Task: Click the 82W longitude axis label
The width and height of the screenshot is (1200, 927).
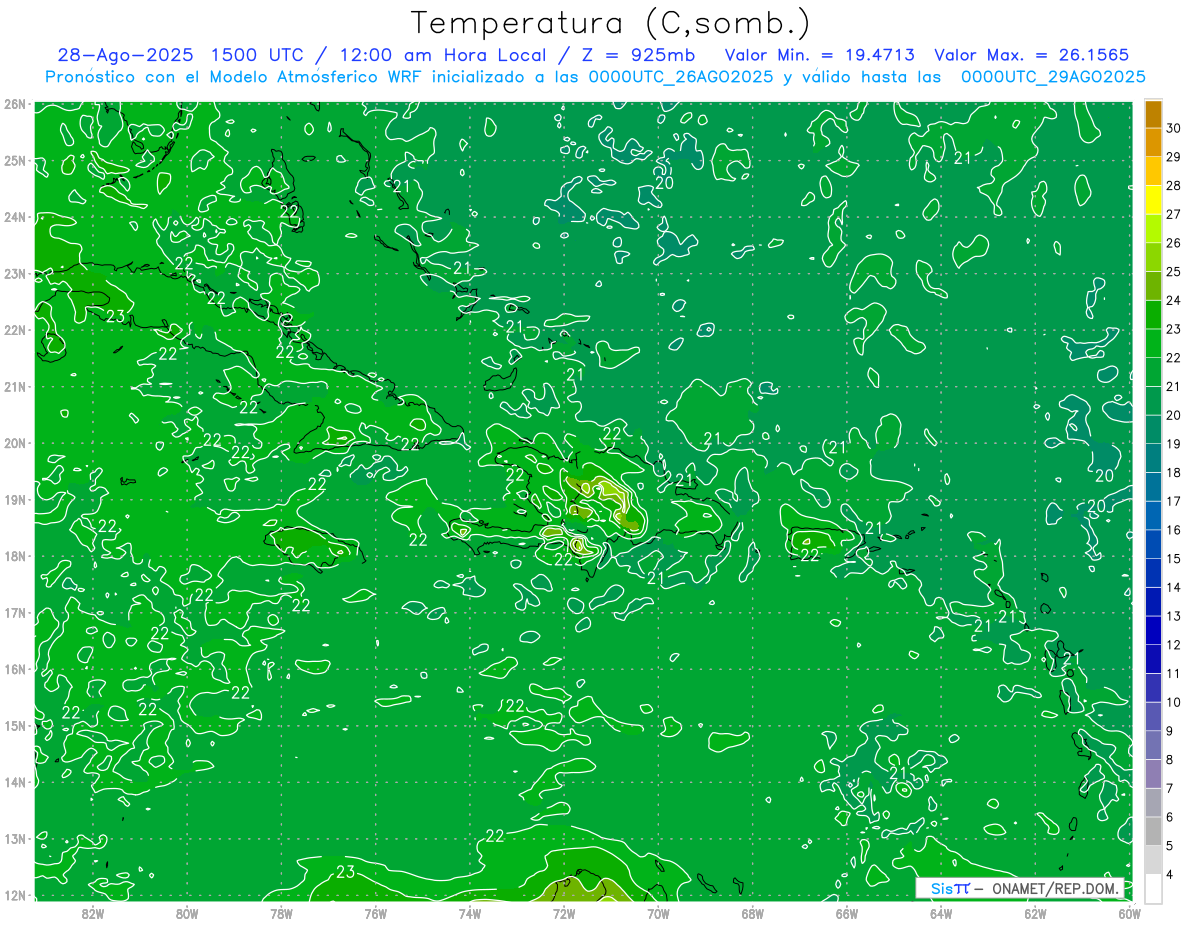Action: click(92, 913)
